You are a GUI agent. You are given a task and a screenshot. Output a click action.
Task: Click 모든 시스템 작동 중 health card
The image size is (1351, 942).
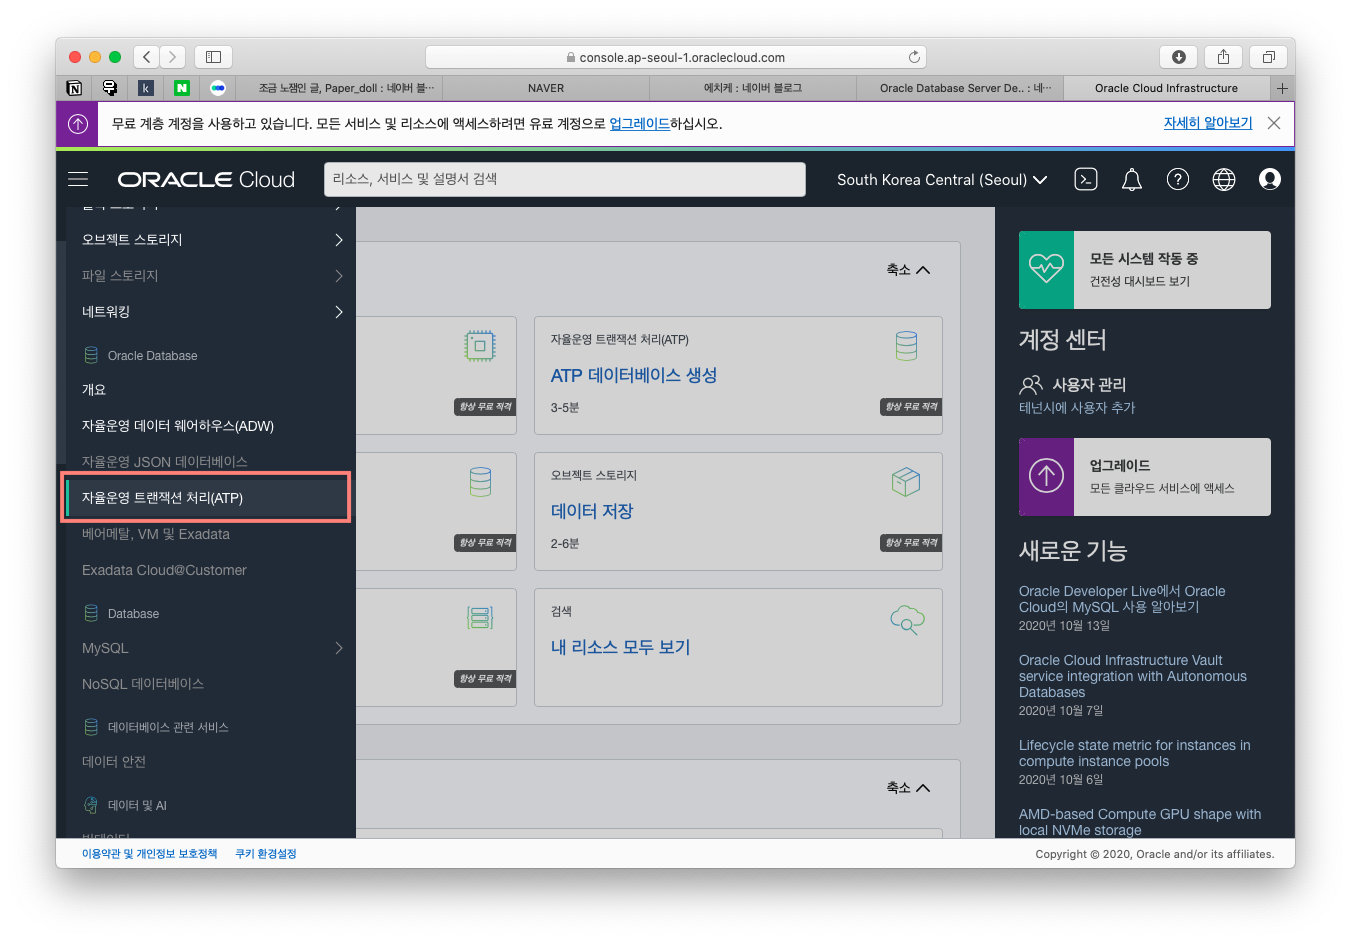point(1144,270)
